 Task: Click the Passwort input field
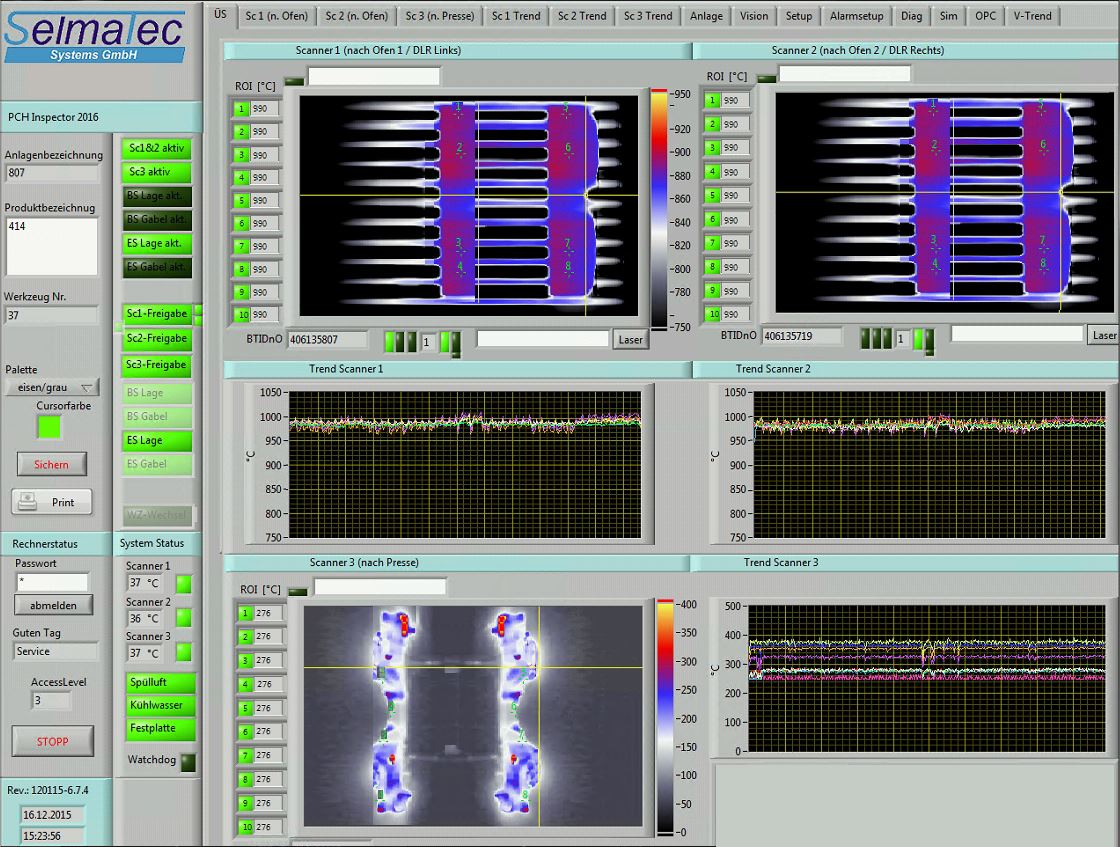tap(52, 581)
